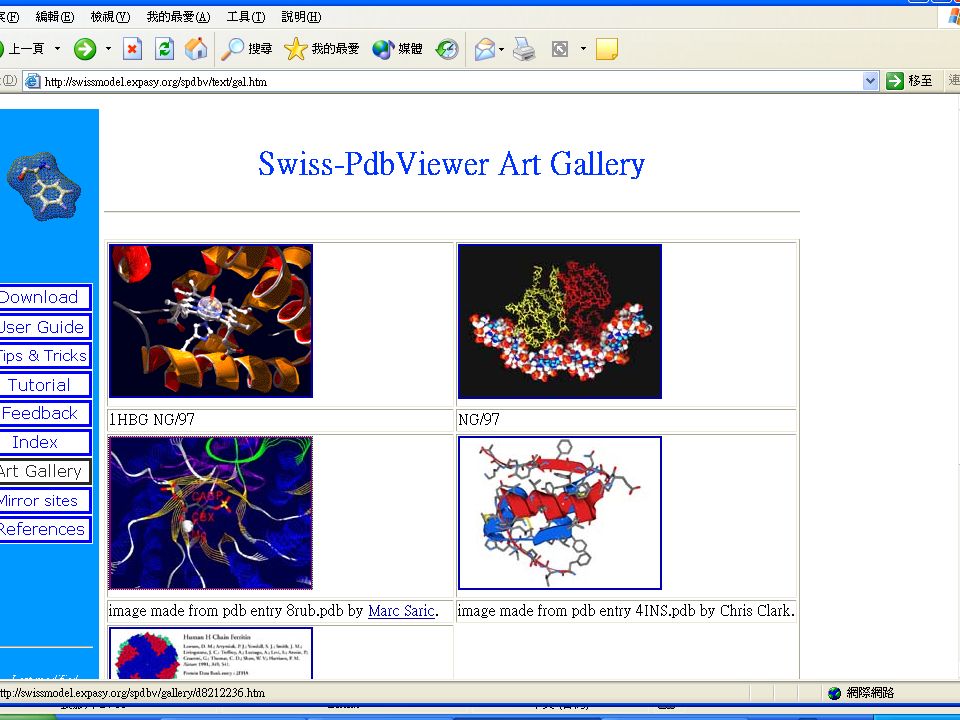The width and height of the screenshot is (960, 720).
Task: Open the 檢視(V) menu
Action: (110, 17)
